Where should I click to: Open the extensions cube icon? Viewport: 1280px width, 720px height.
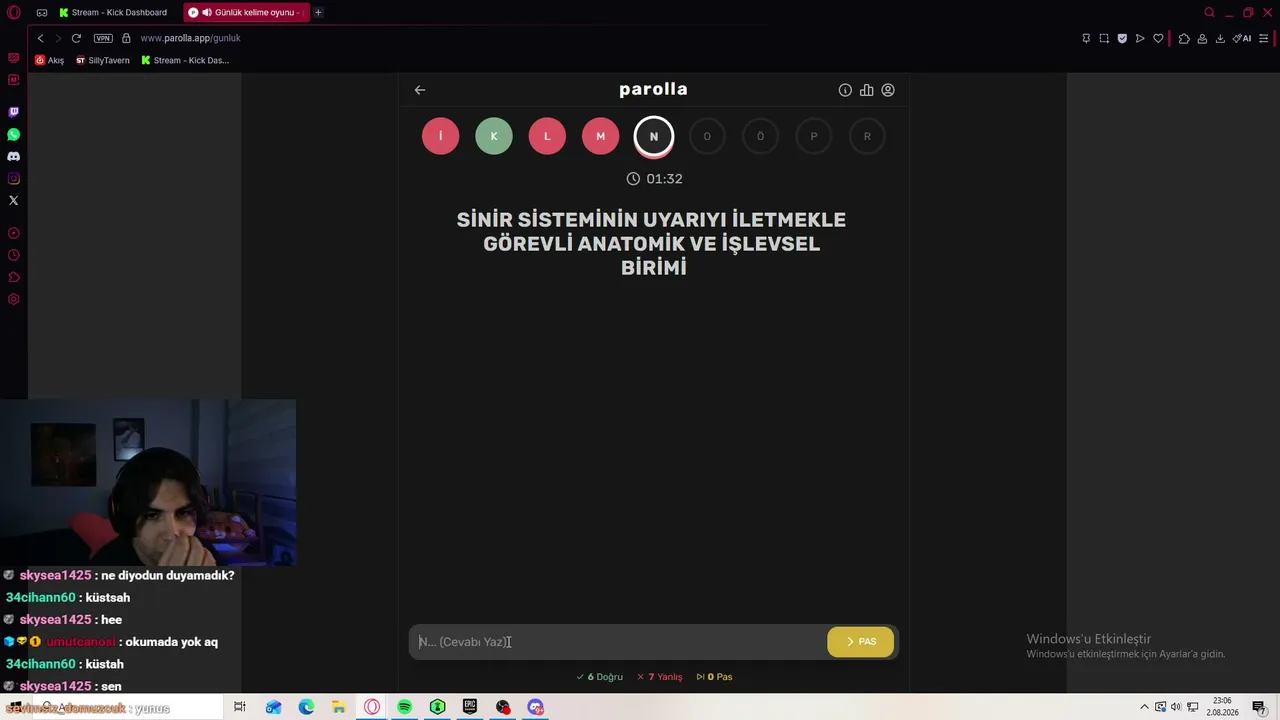click(1184, 38)
